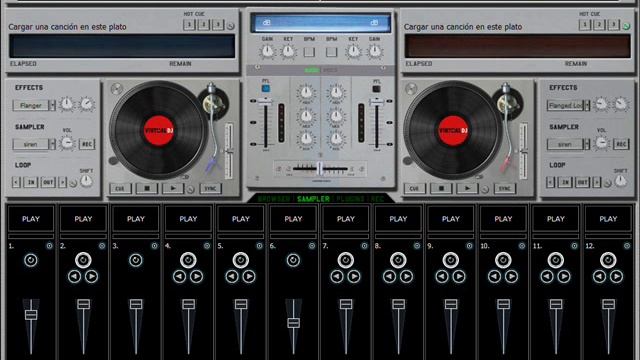The width and height of the screenshot is (640, 360).
Task: Click the round icon next to left hot cue 3
Action: pos(231,26)
